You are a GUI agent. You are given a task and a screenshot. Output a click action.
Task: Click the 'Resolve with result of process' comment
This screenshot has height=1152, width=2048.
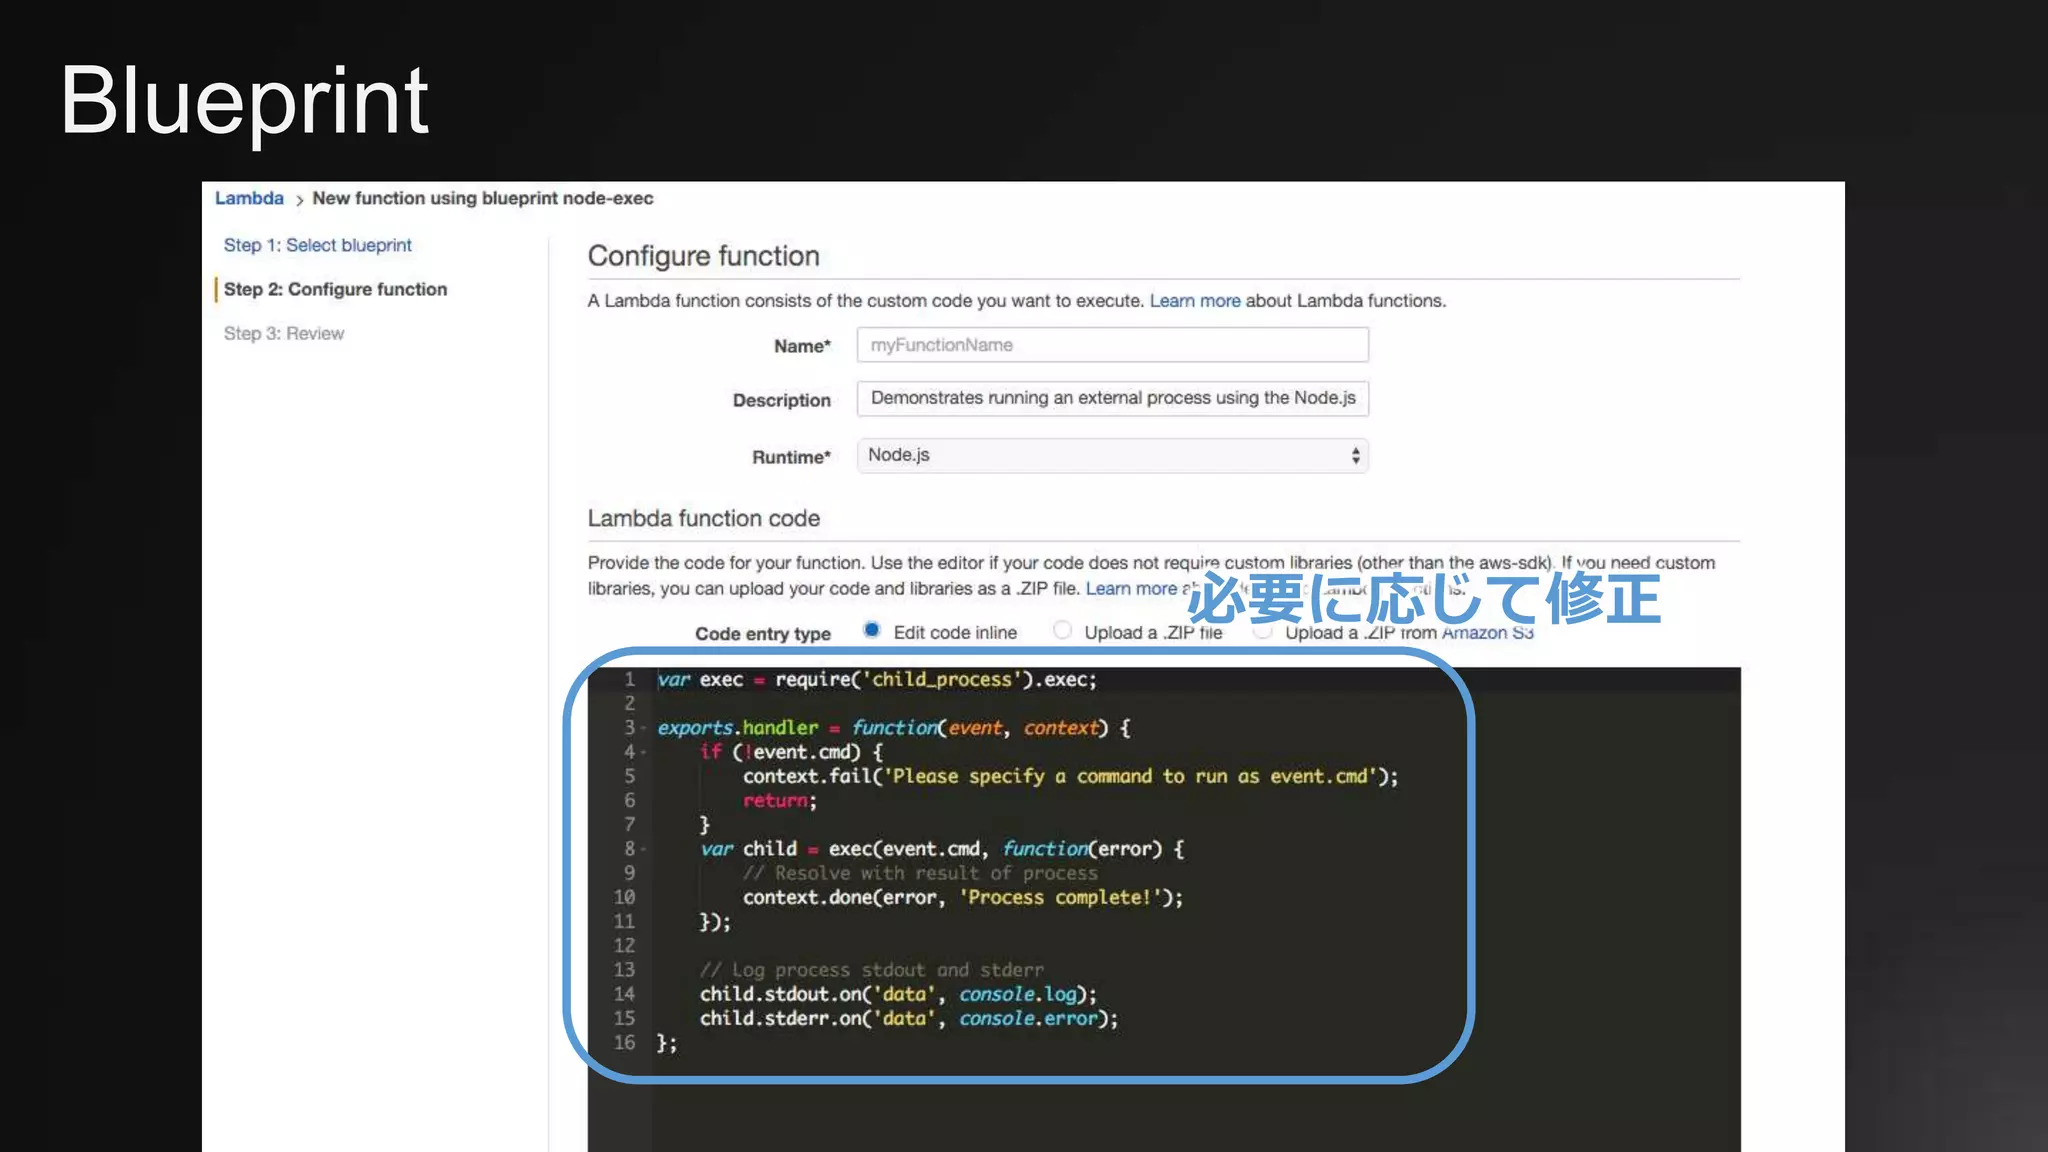click(x=920, y=873)
